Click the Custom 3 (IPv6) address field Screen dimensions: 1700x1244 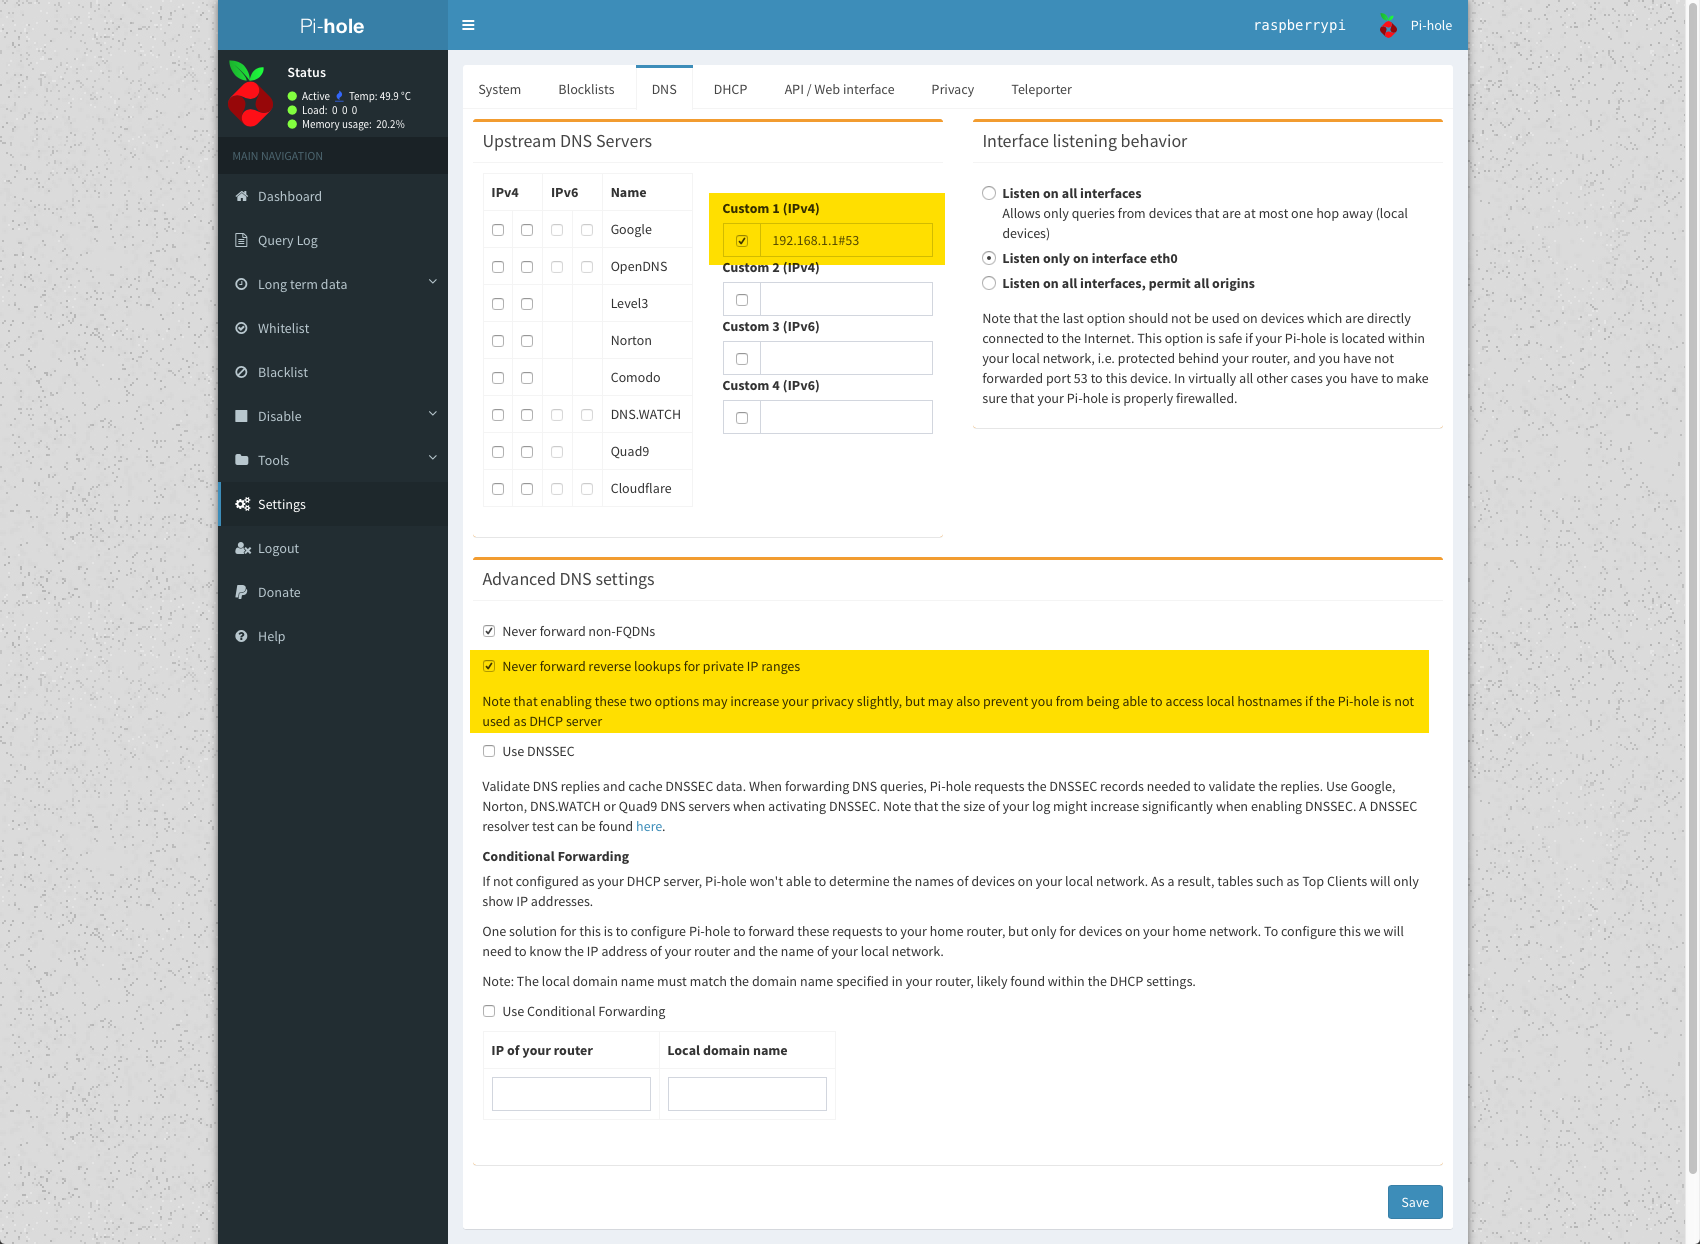[846, 358]
